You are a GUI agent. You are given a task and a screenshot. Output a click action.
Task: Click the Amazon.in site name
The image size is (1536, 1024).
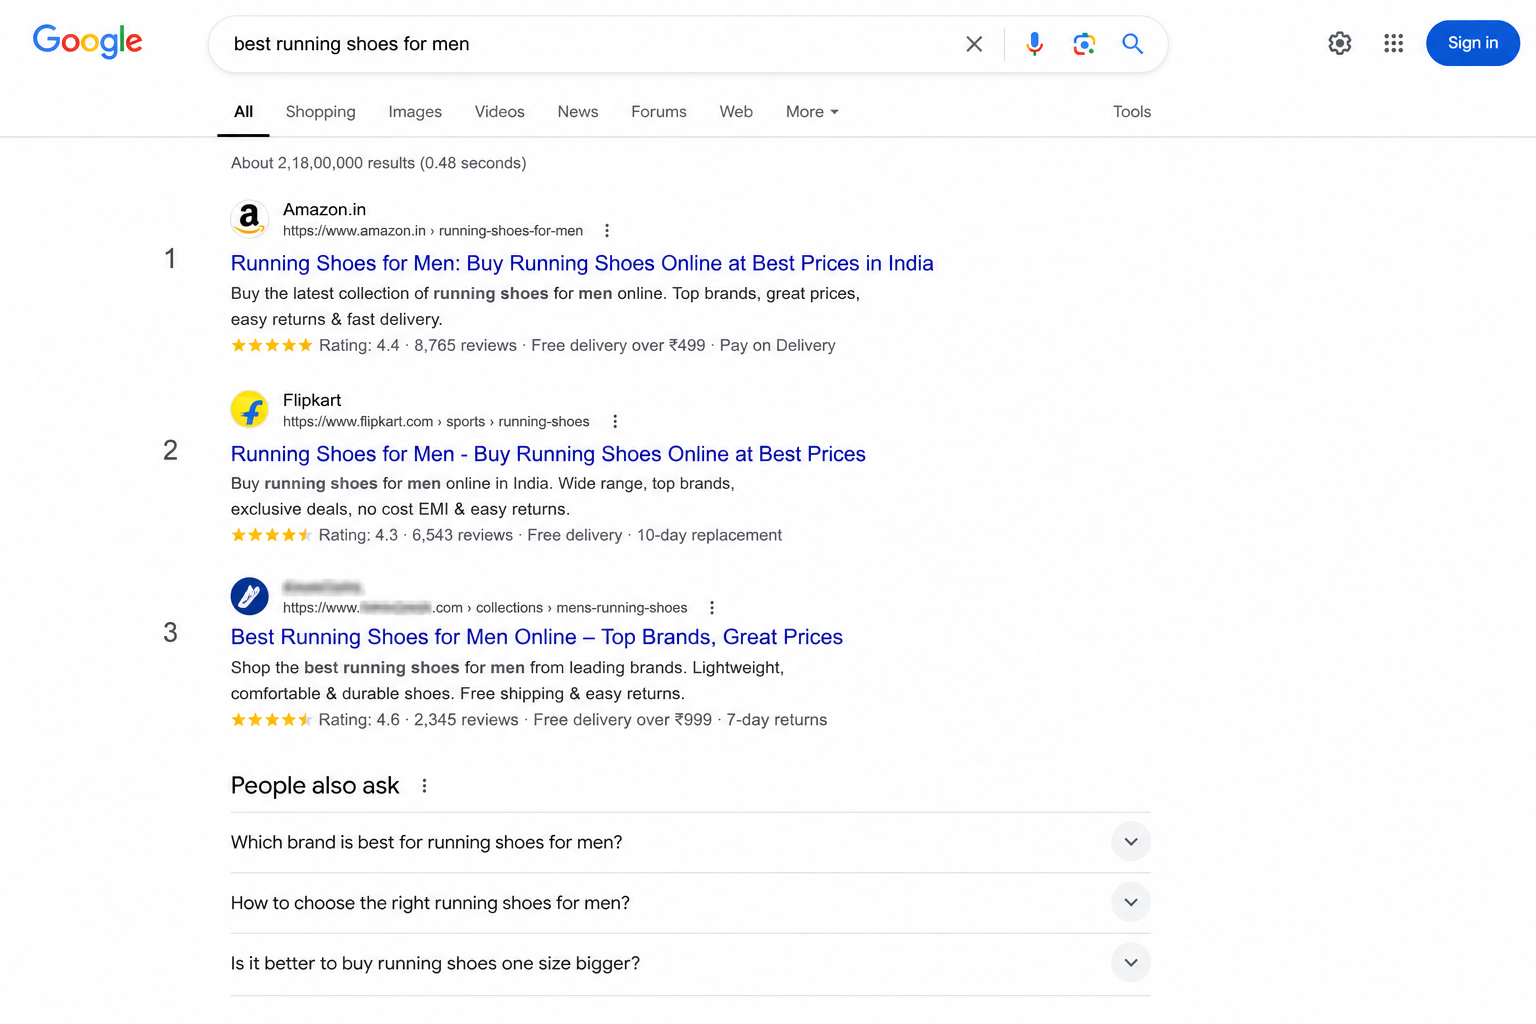coord(324,209)
